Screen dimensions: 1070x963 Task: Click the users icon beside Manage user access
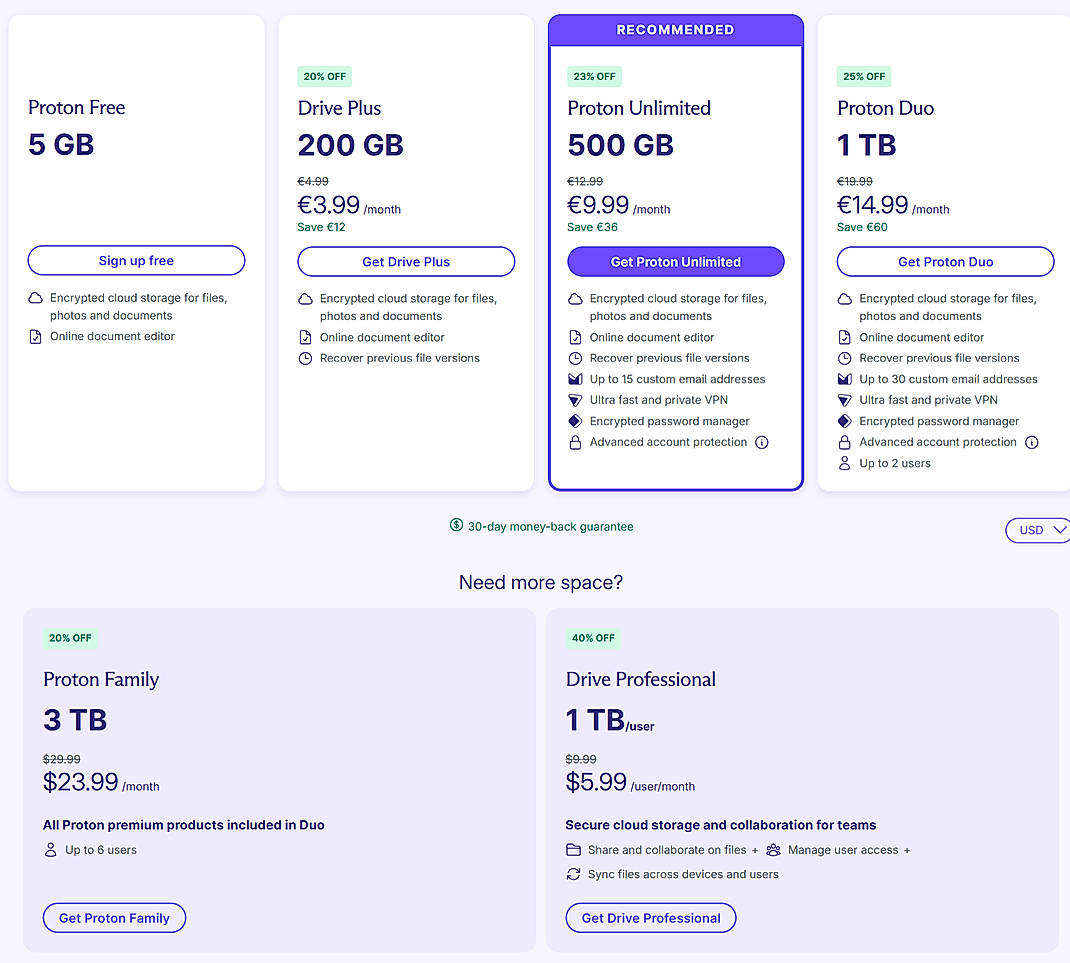click(x=773, y=850)
